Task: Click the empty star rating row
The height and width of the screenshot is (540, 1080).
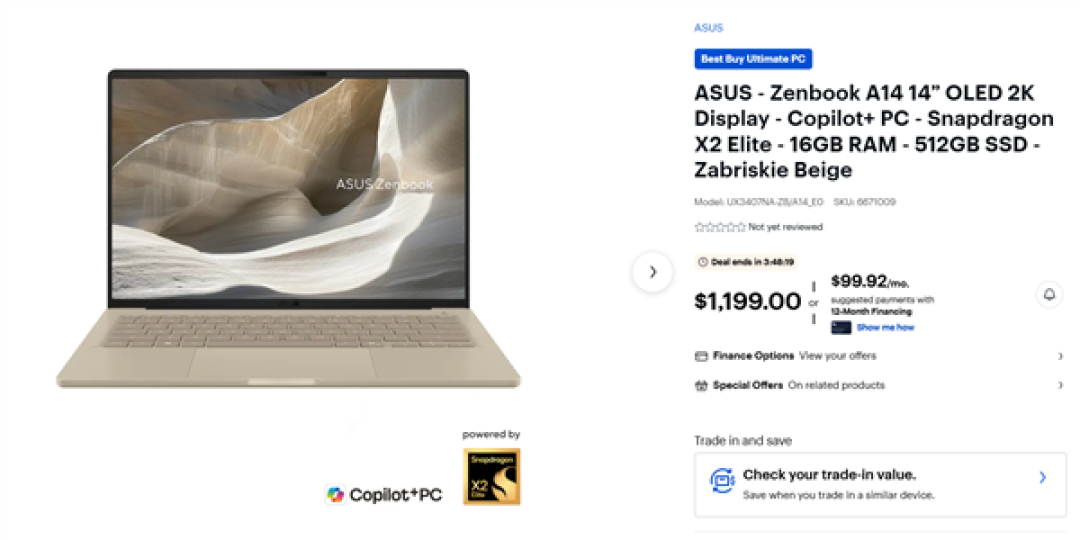Action: pyautogui.click(x=720, y=227)
